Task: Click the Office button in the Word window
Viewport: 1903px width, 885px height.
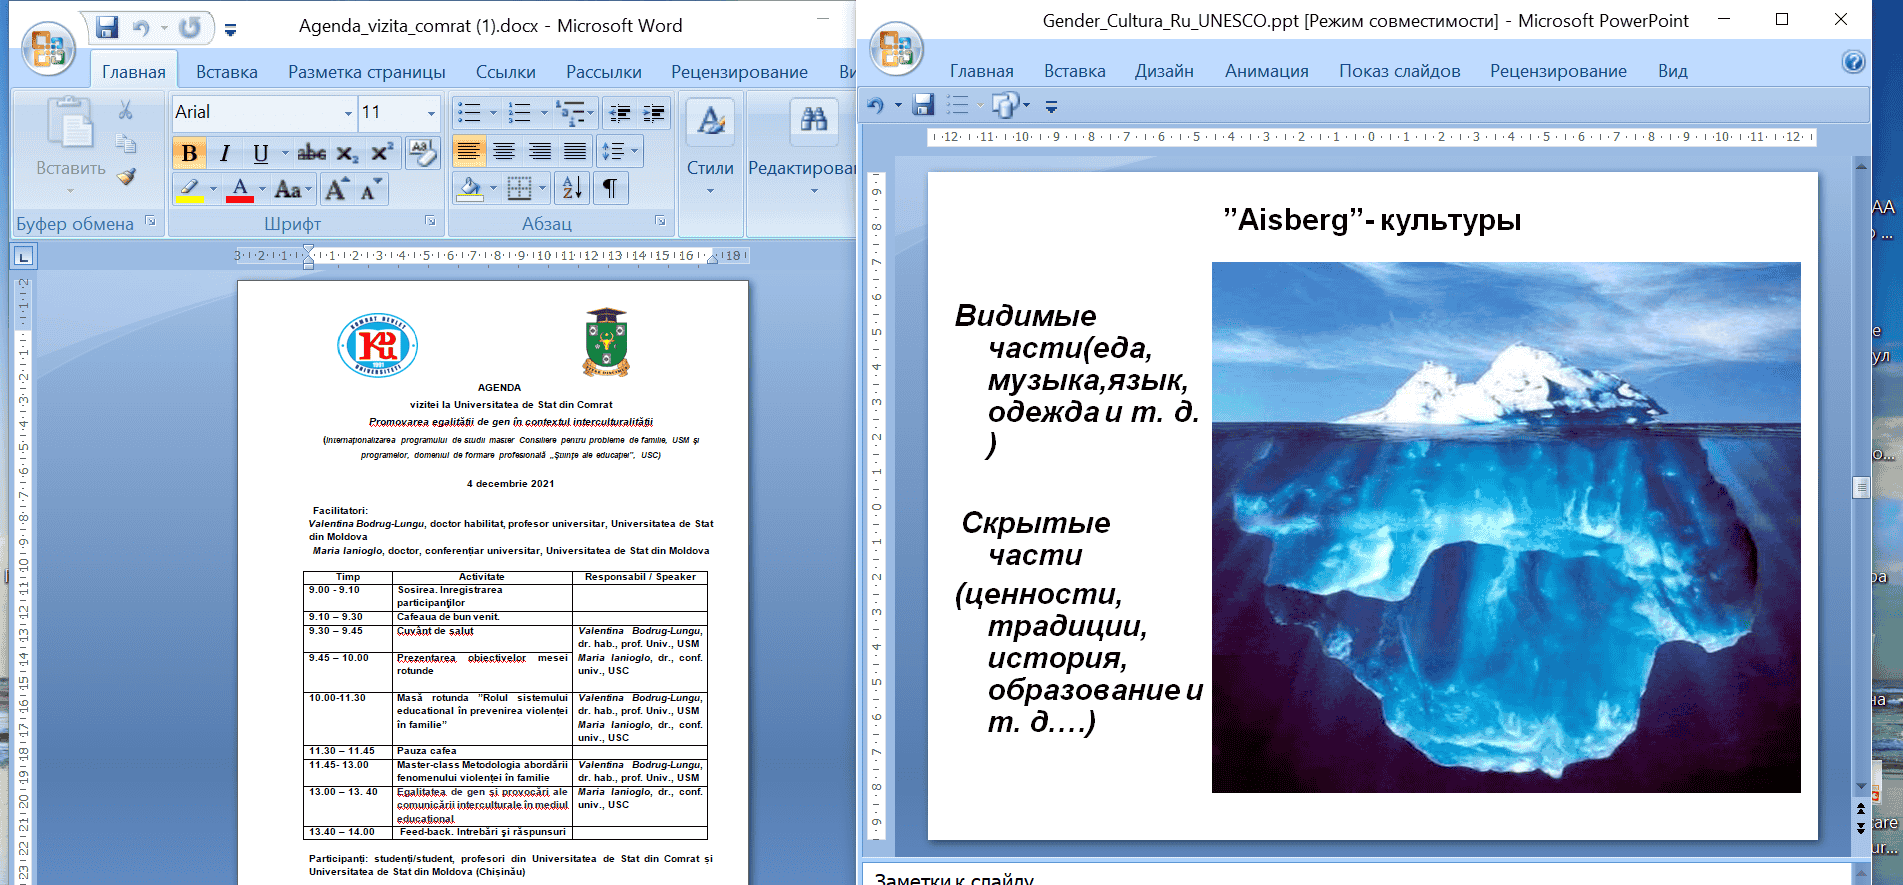Action: (48, 49)
